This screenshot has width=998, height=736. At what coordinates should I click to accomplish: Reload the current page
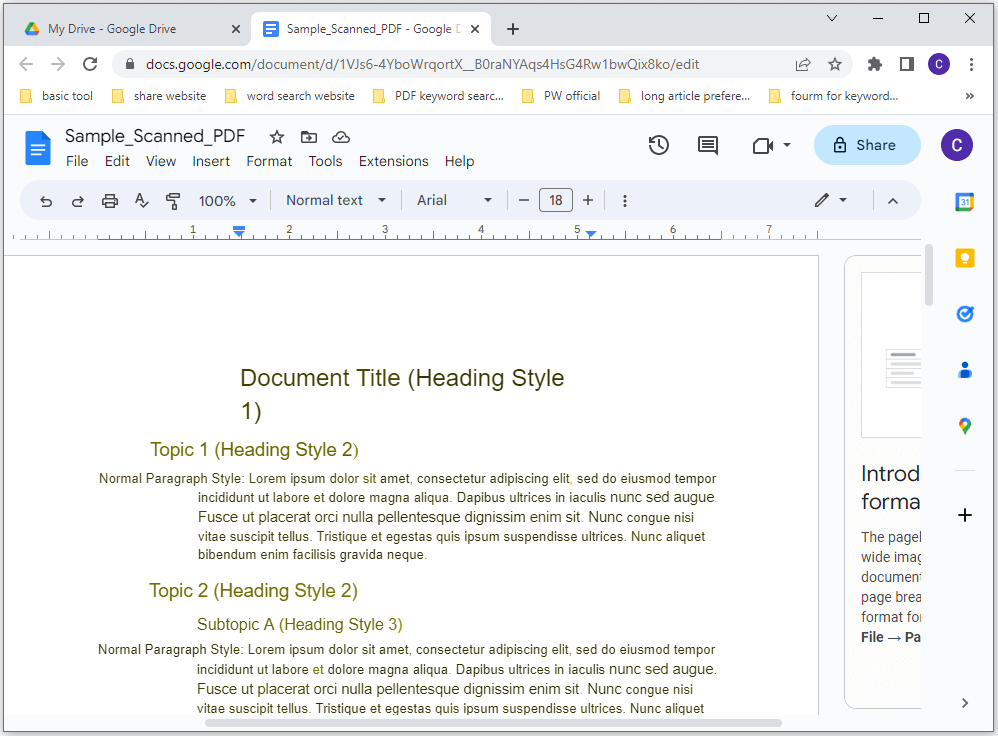click(x=90, y=64)
